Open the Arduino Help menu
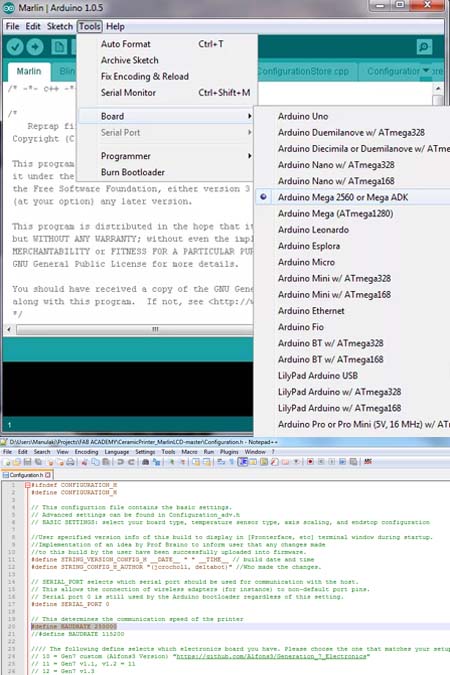Screen dimensions: 450x675 pyautogui.click(x=115, y=26)
